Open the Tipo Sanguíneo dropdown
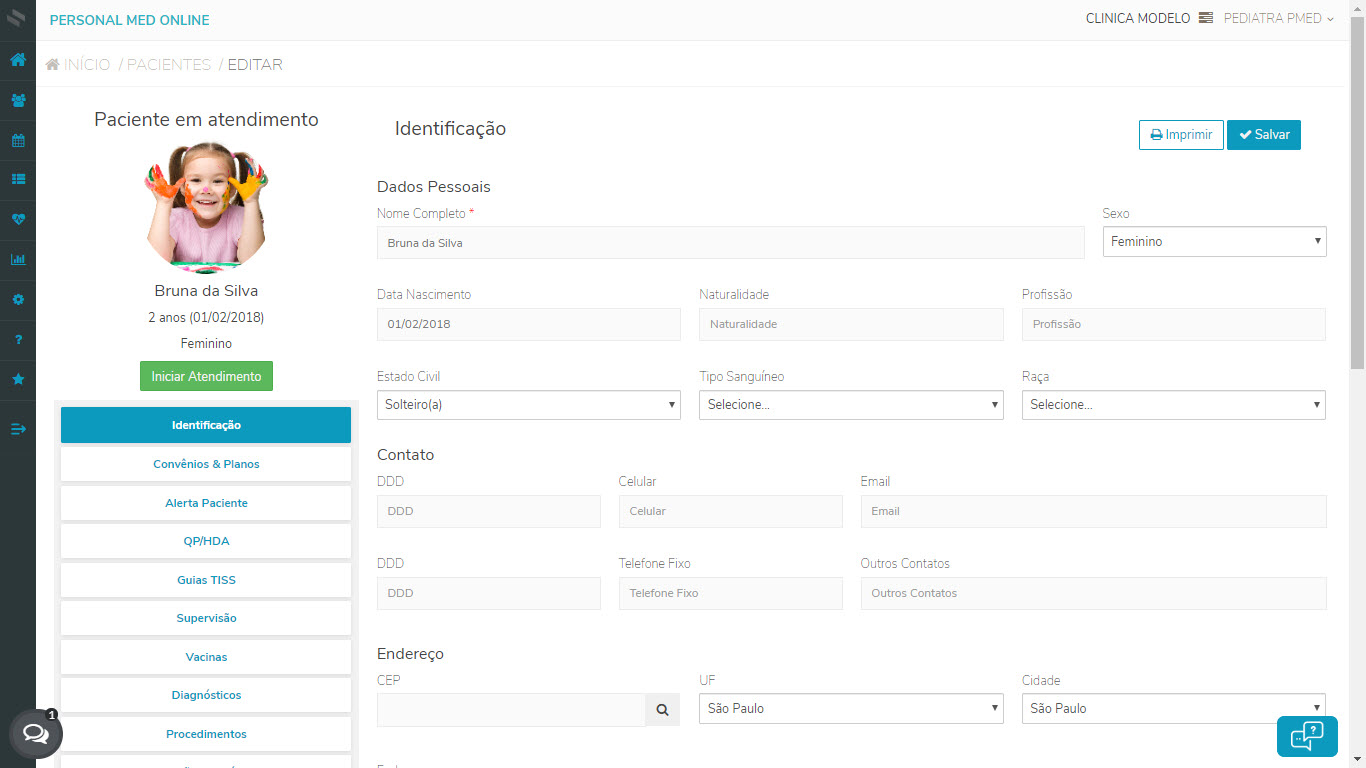The height and width of the screenshot is (768, 1366). click(x=850, y=405)
